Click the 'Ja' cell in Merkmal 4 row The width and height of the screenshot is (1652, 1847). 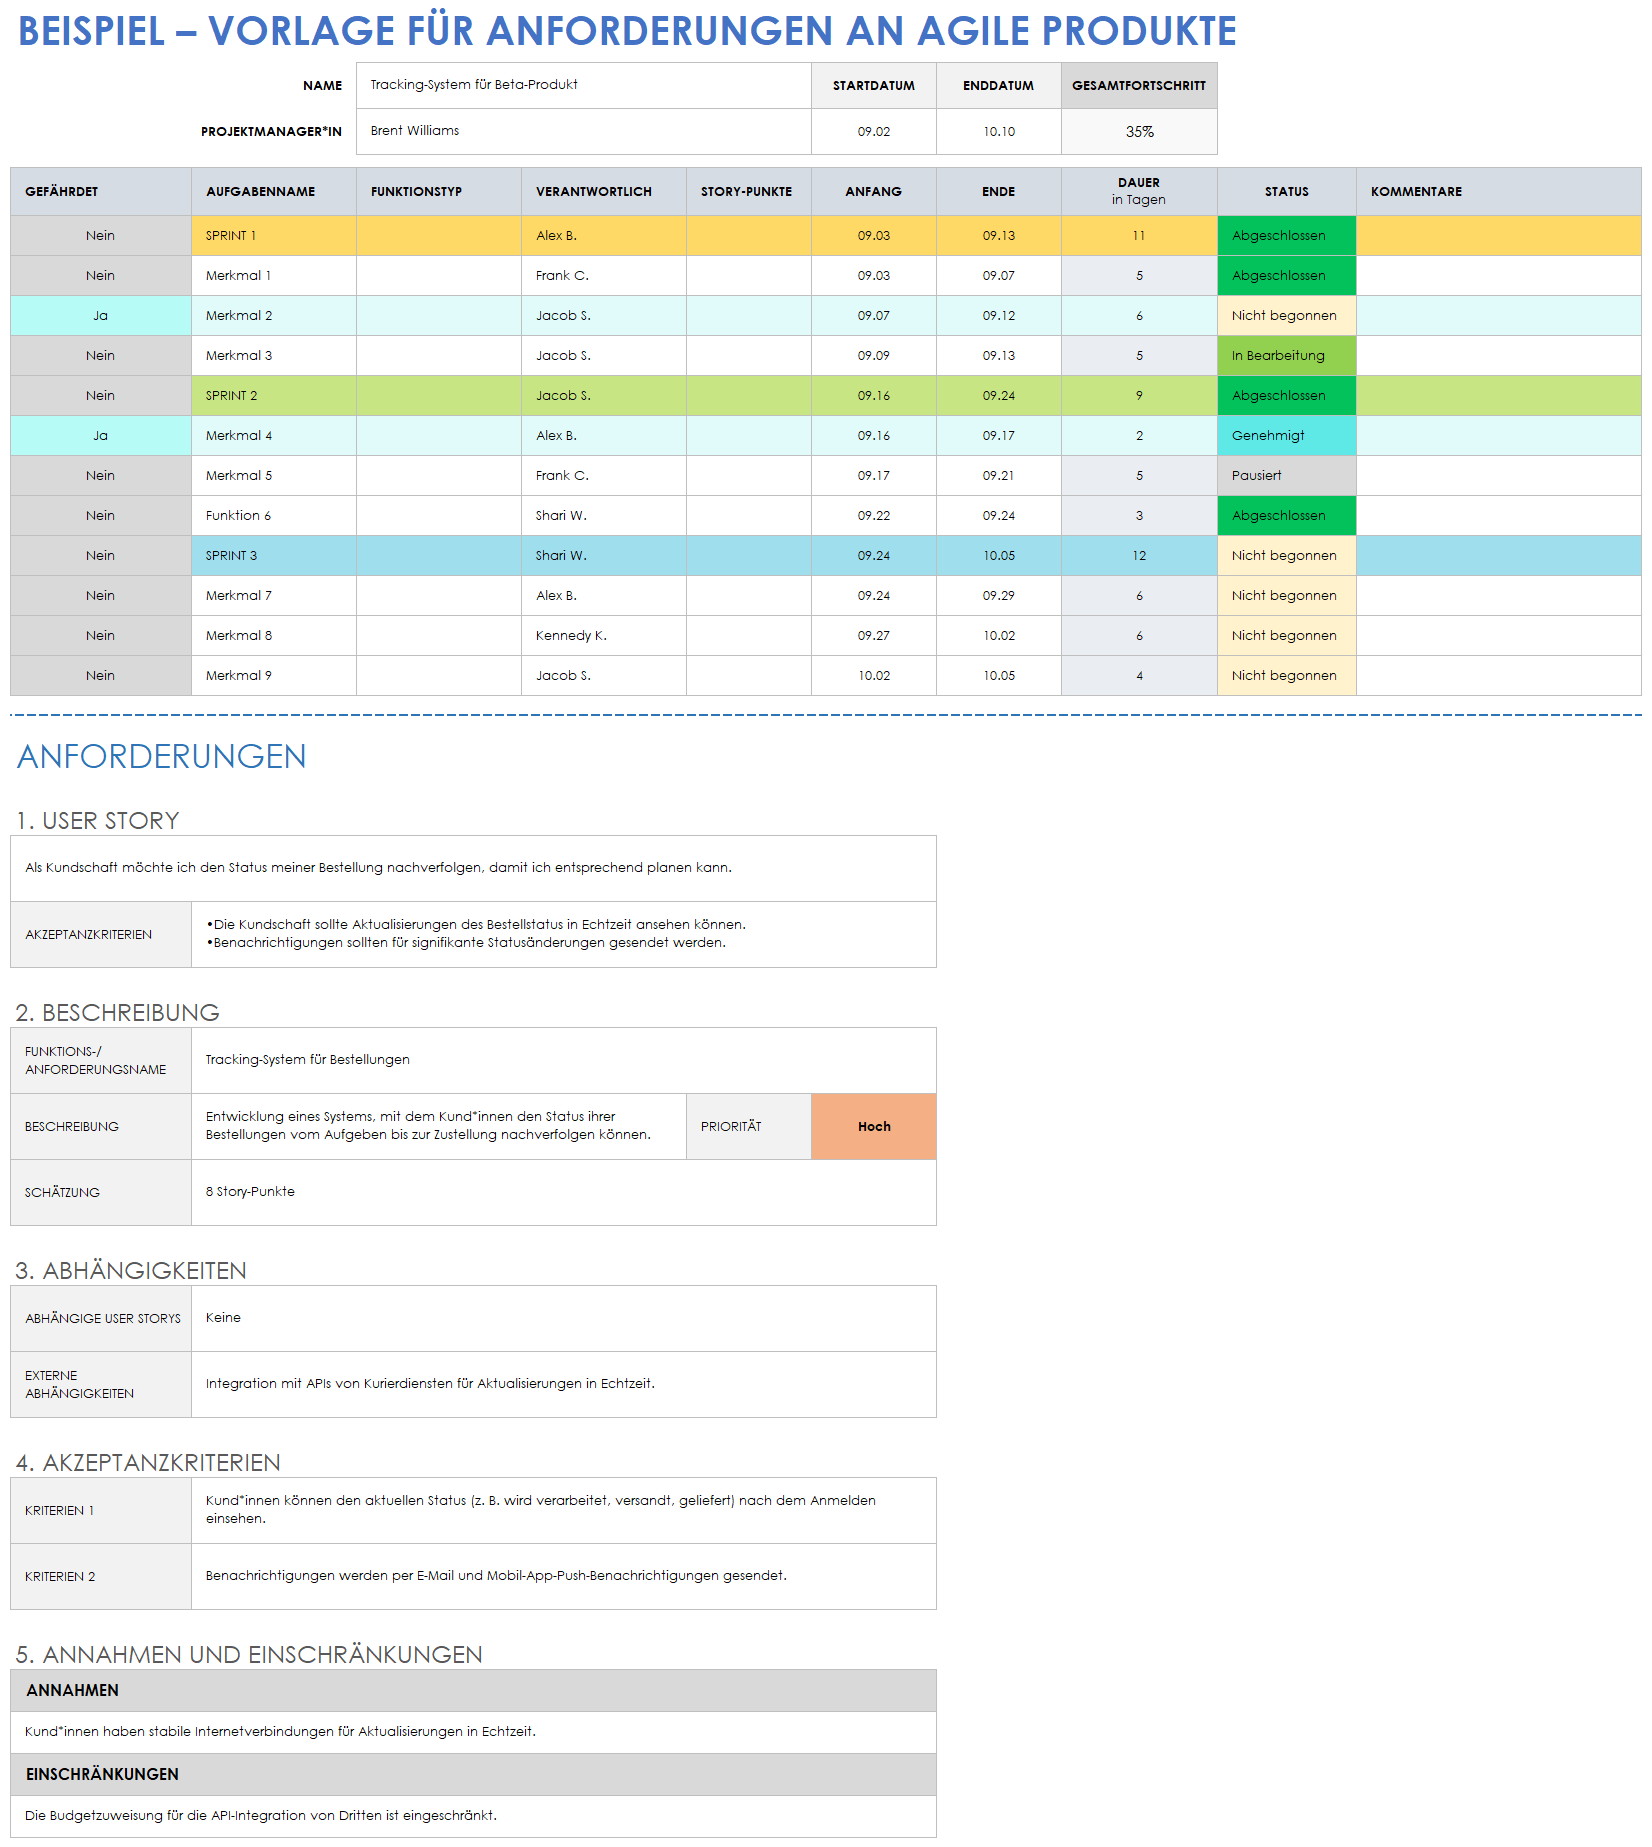100,435
